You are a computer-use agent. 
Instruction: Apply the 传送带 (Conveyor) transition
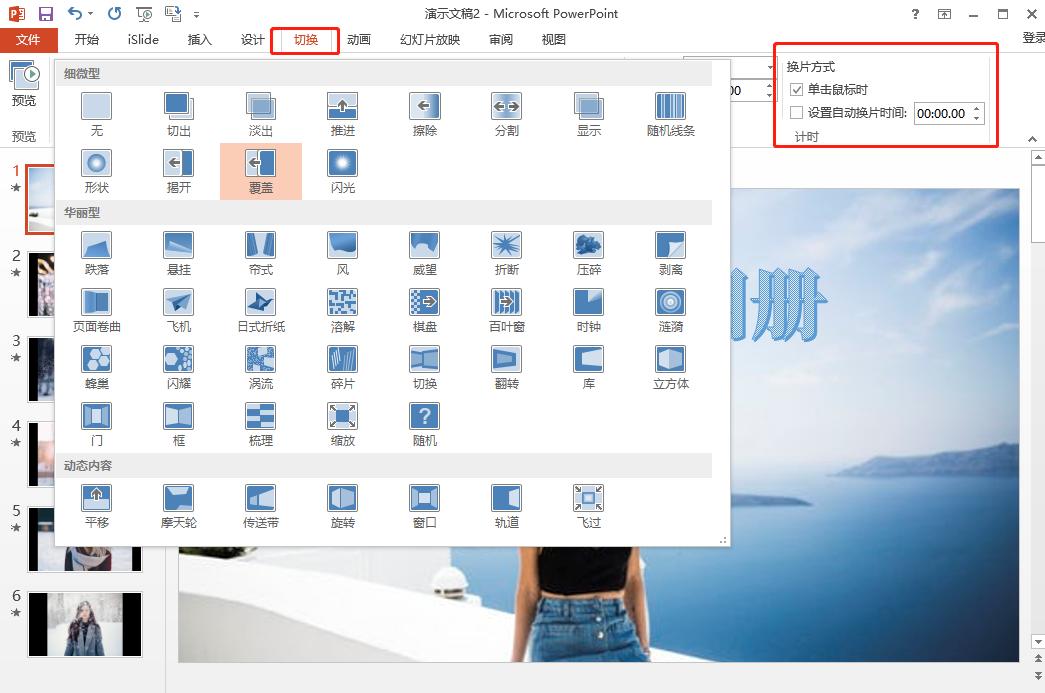(x=261, y=507)
